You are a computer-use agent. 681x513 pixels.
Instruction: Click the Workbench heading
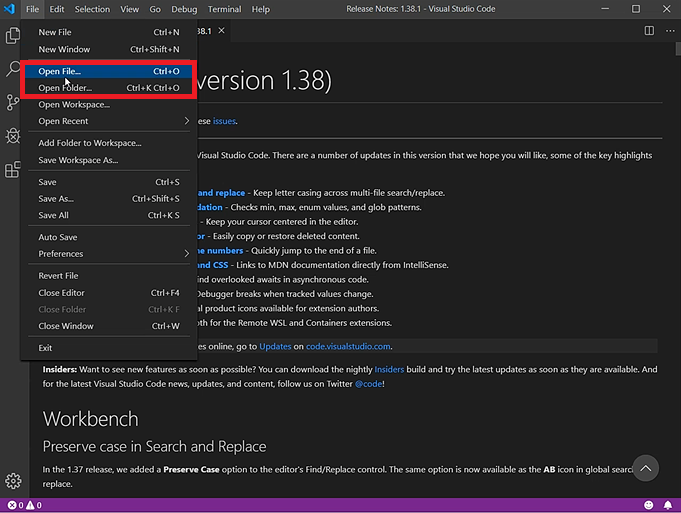coord(90,419)
